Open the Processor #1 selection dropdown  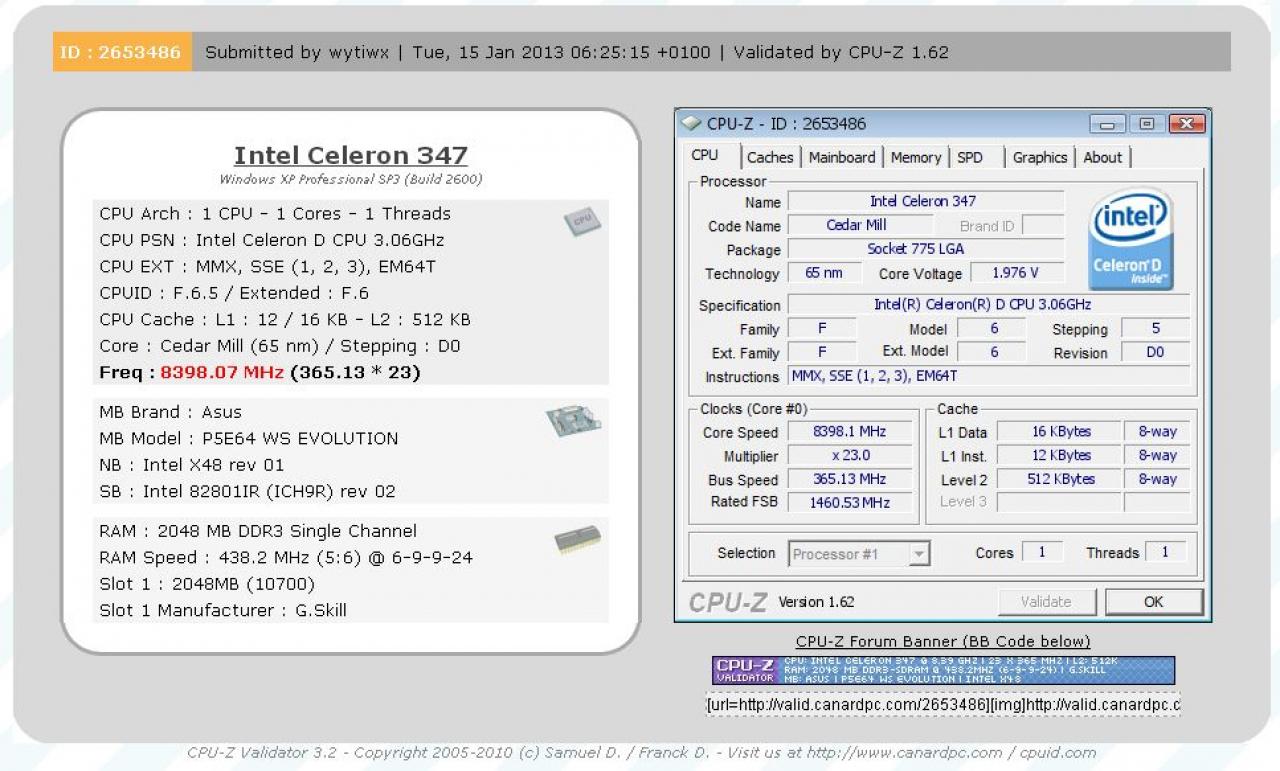860,553
